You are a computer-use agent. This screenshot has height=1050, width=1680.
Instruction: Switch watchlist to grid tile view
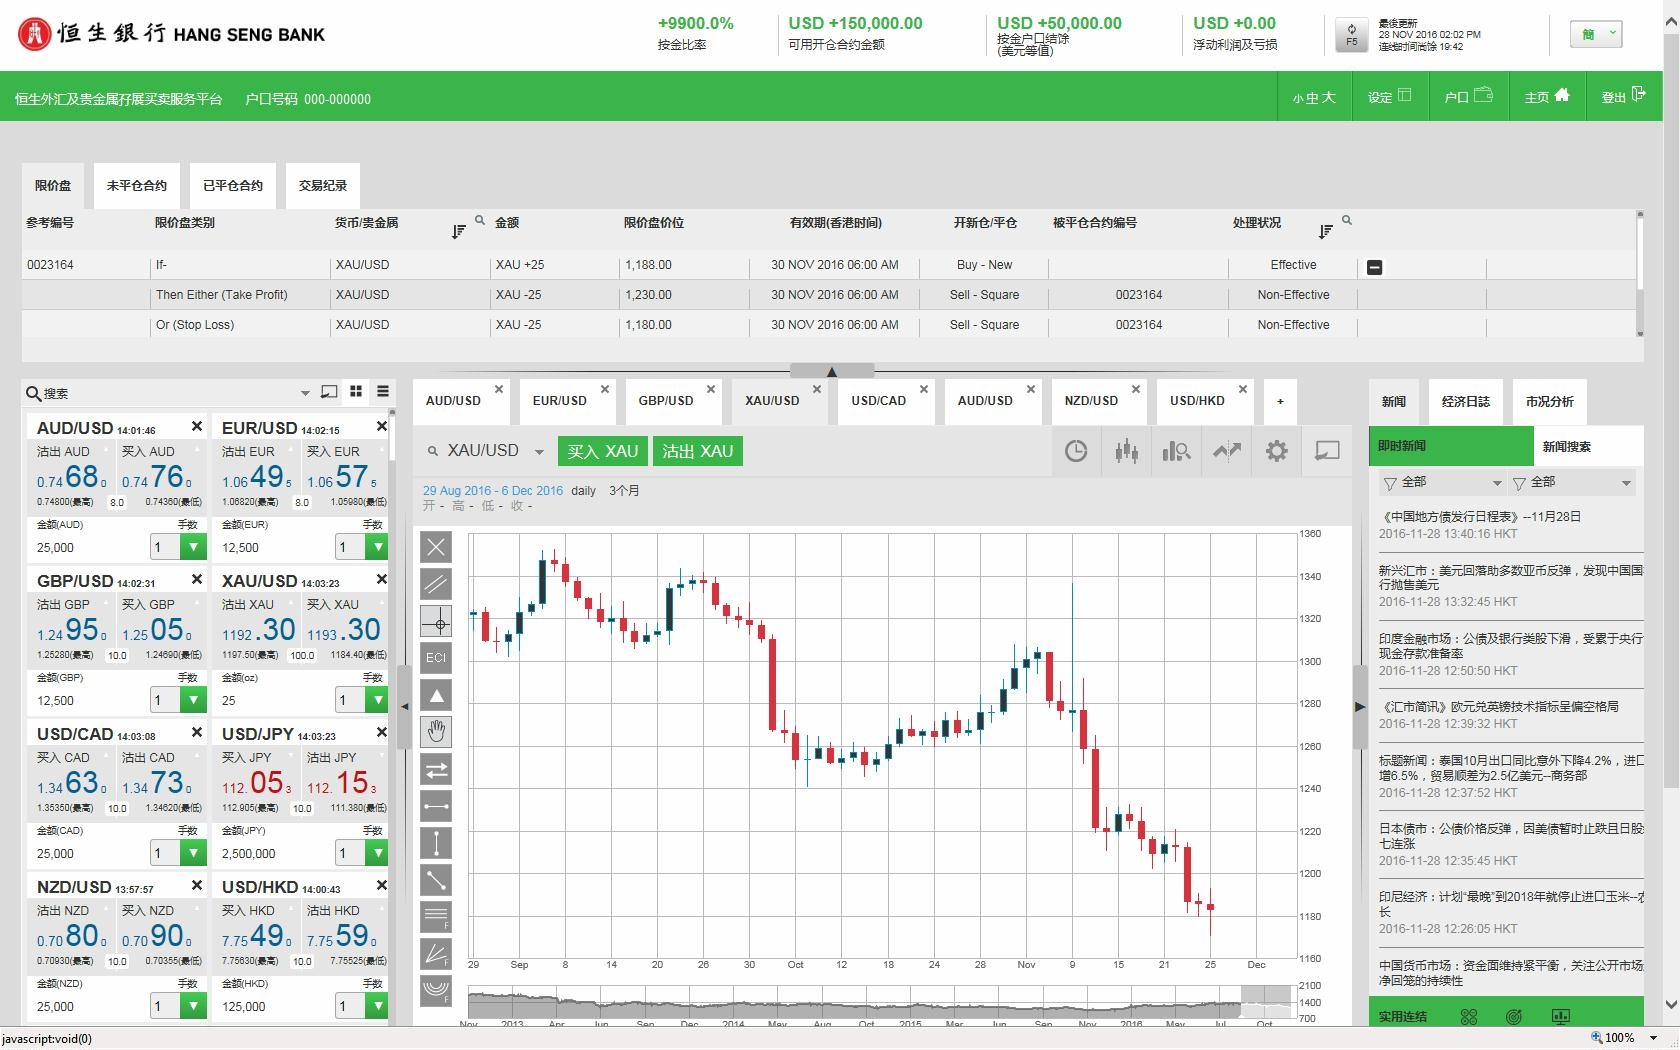(x=356, y=392)
